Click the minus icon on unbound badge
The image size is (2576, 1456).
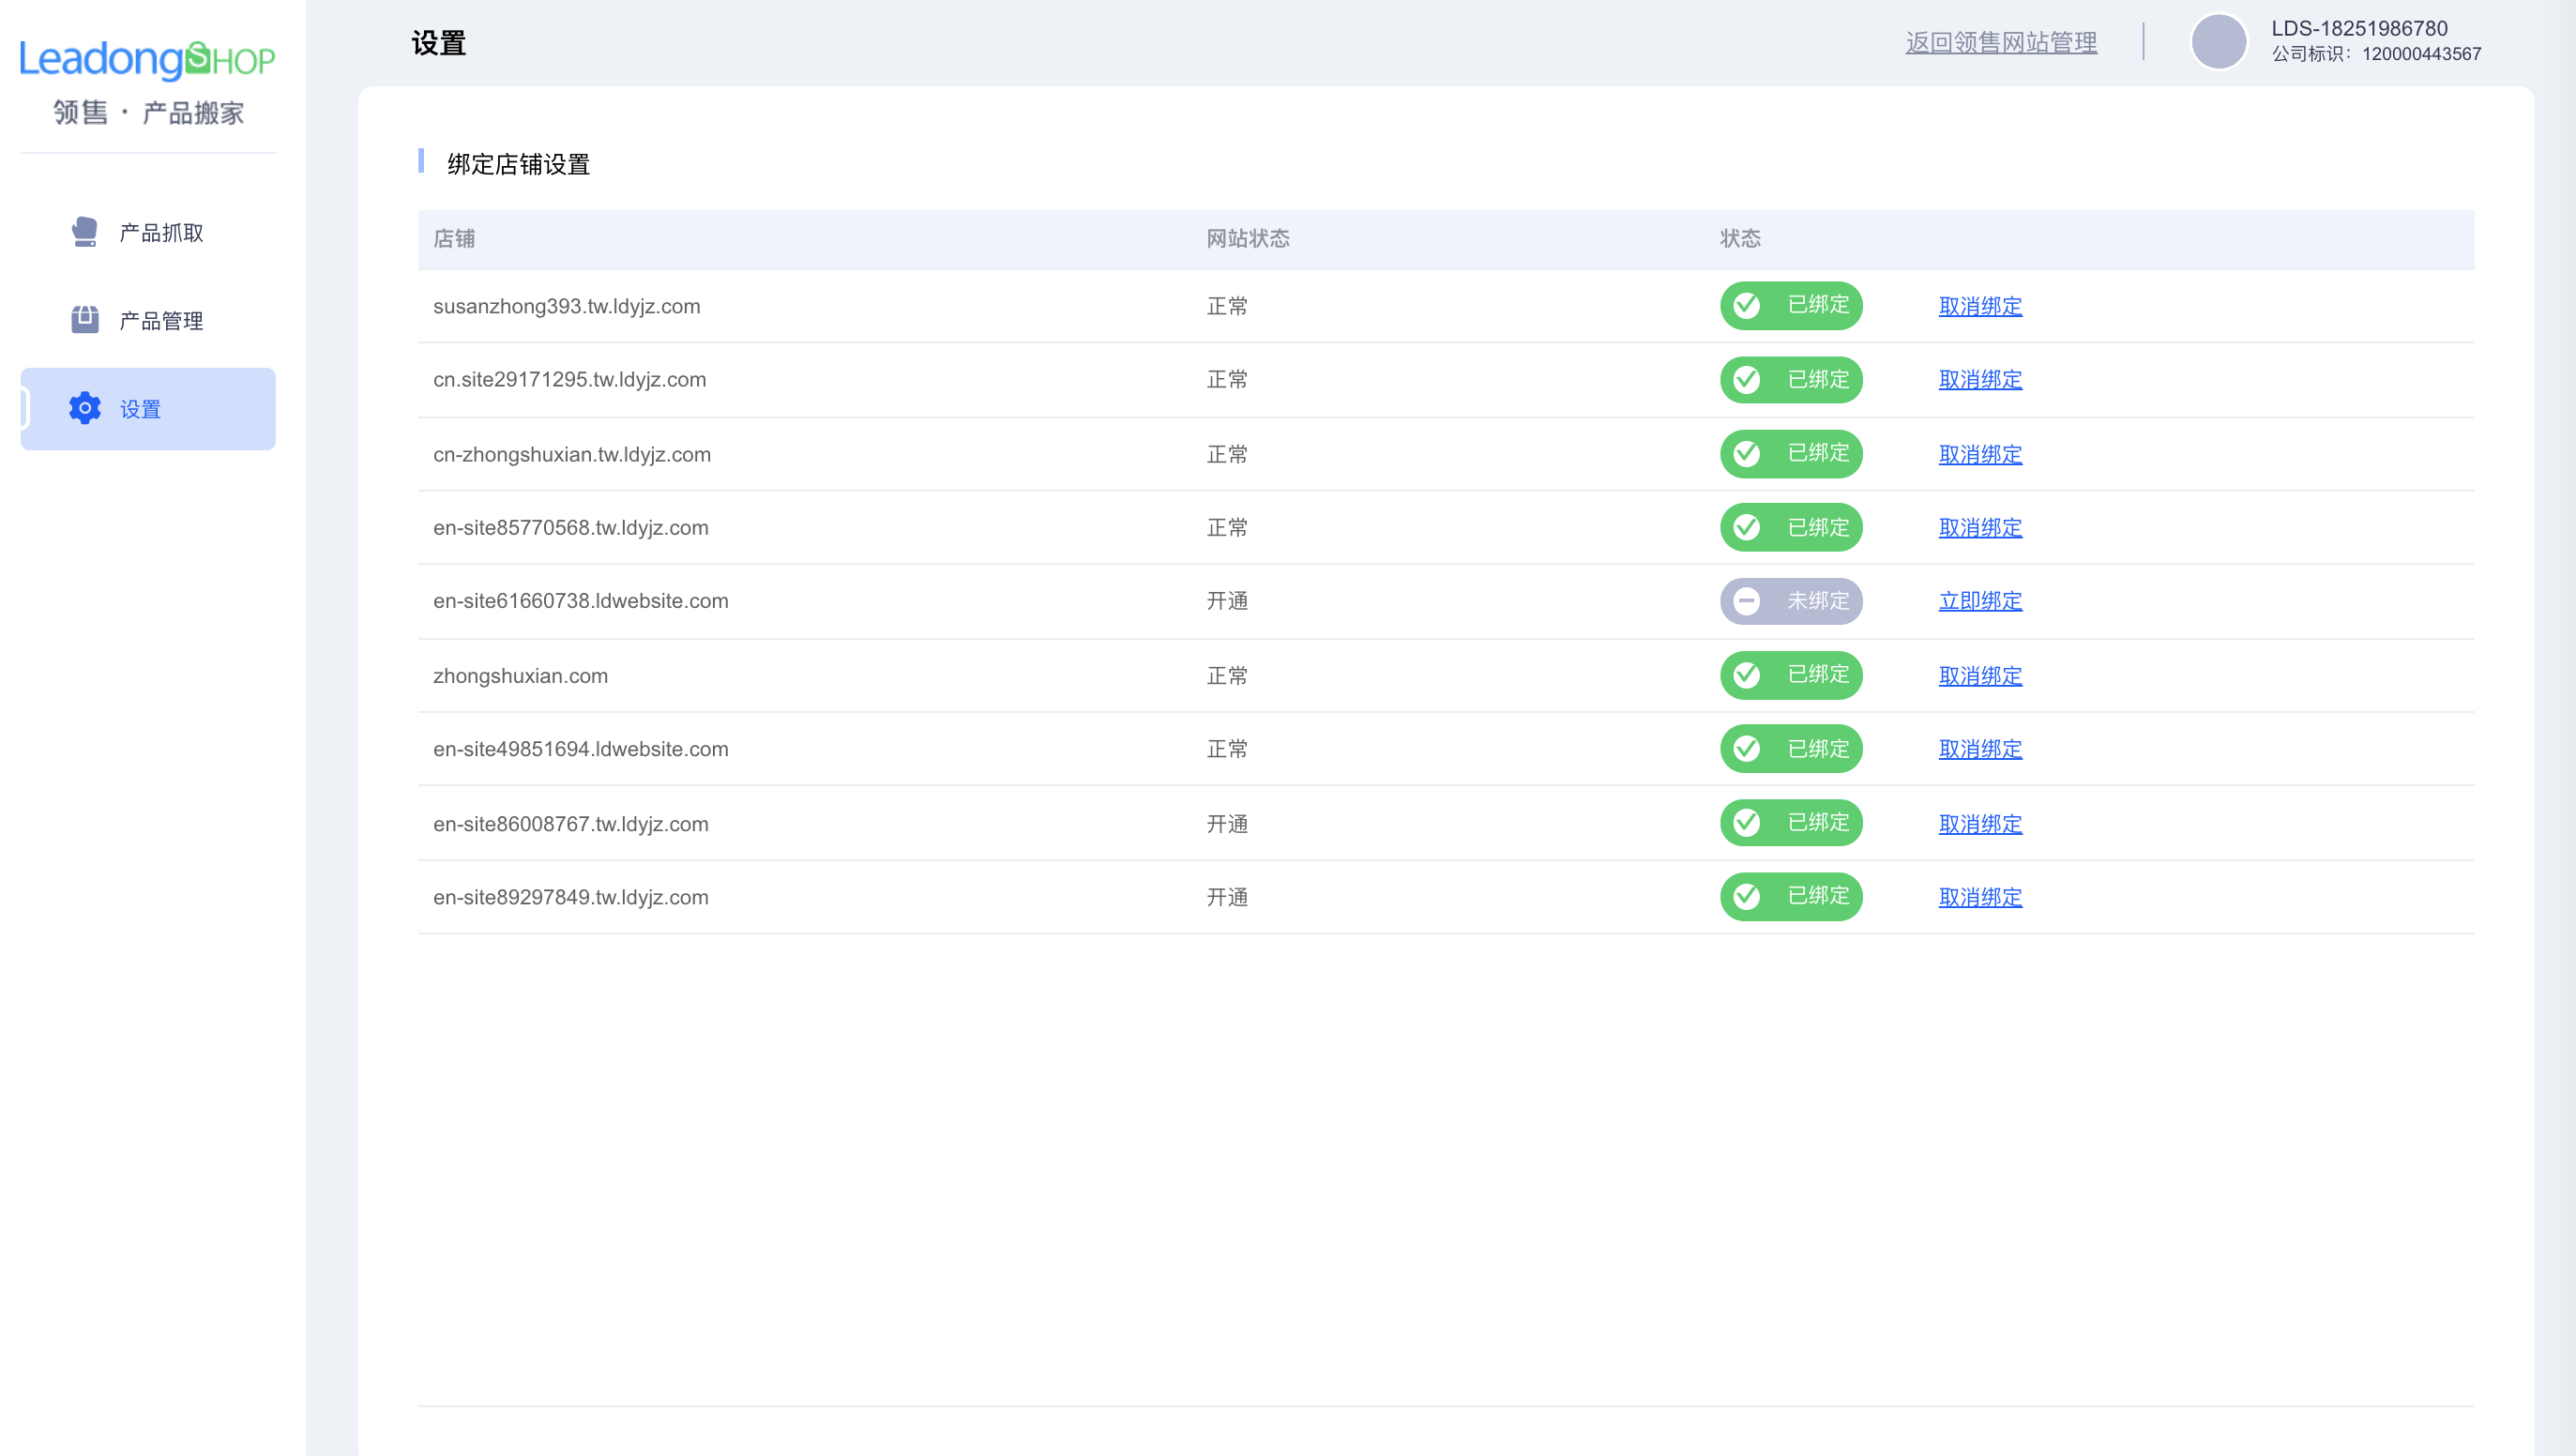pos(1747,601)
